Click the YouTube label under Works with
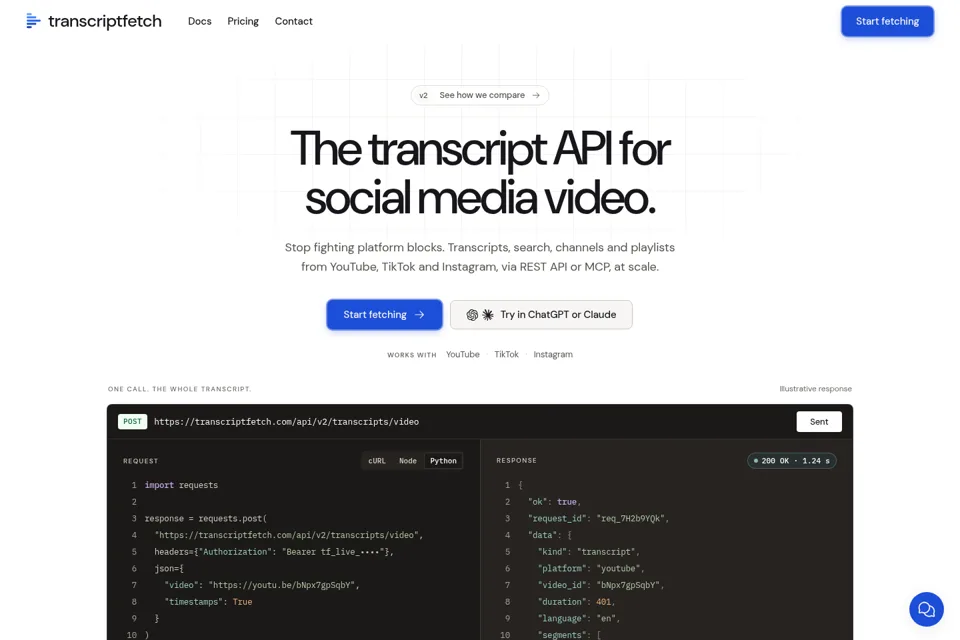 click(x=462, y=355)
